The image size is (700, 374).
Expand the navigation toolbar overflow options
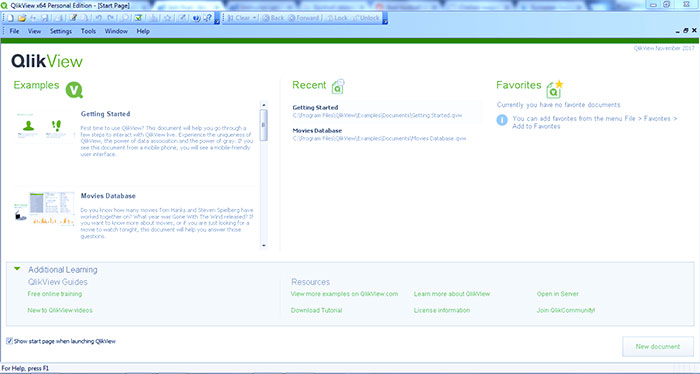click(385, 19)
